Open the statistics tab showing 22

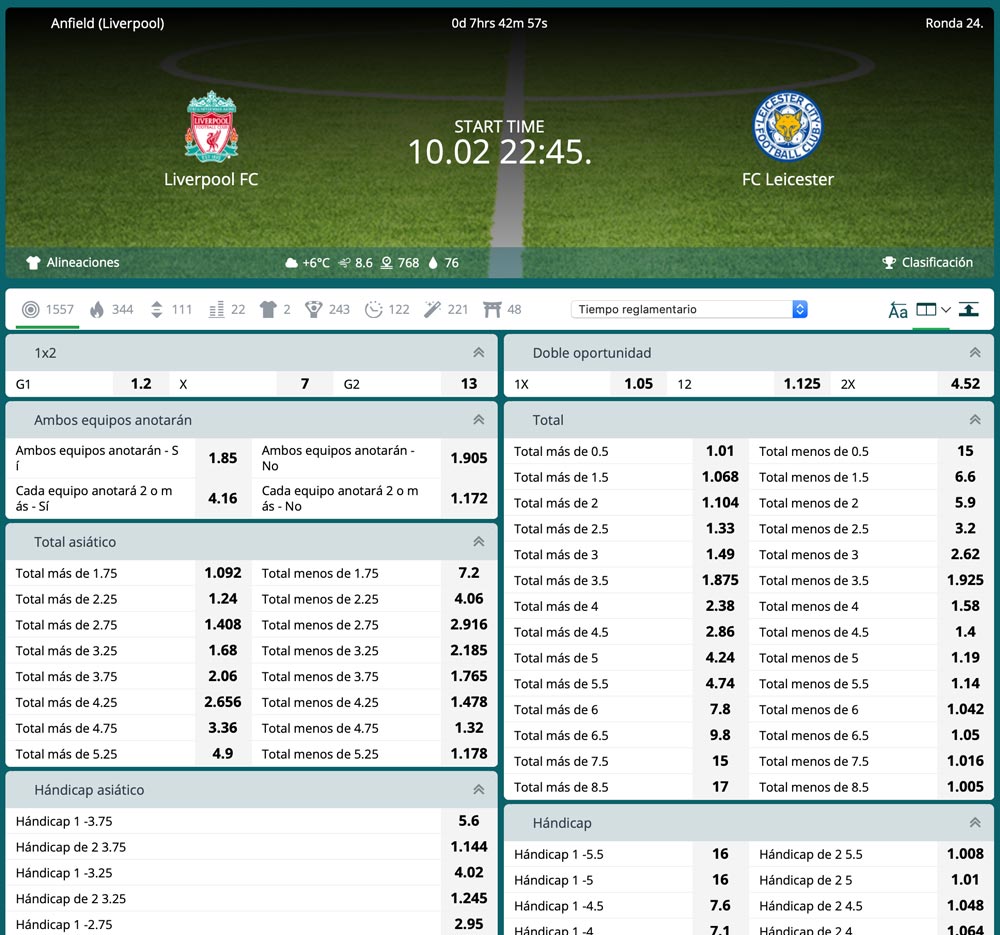tap(226, 309)
